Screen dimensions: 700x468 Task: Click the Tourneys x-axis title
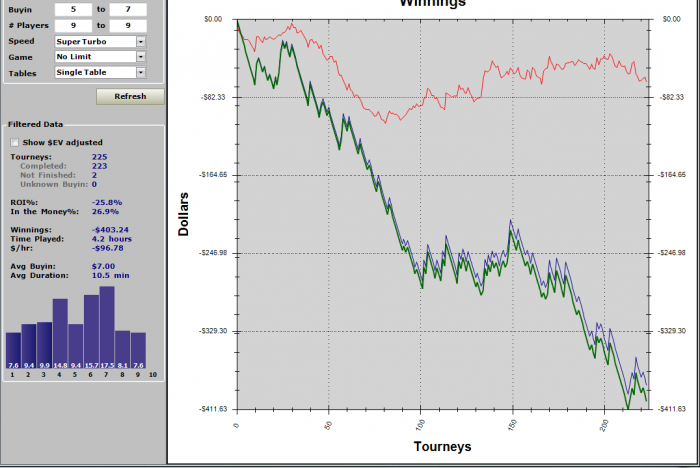[442, 447]
